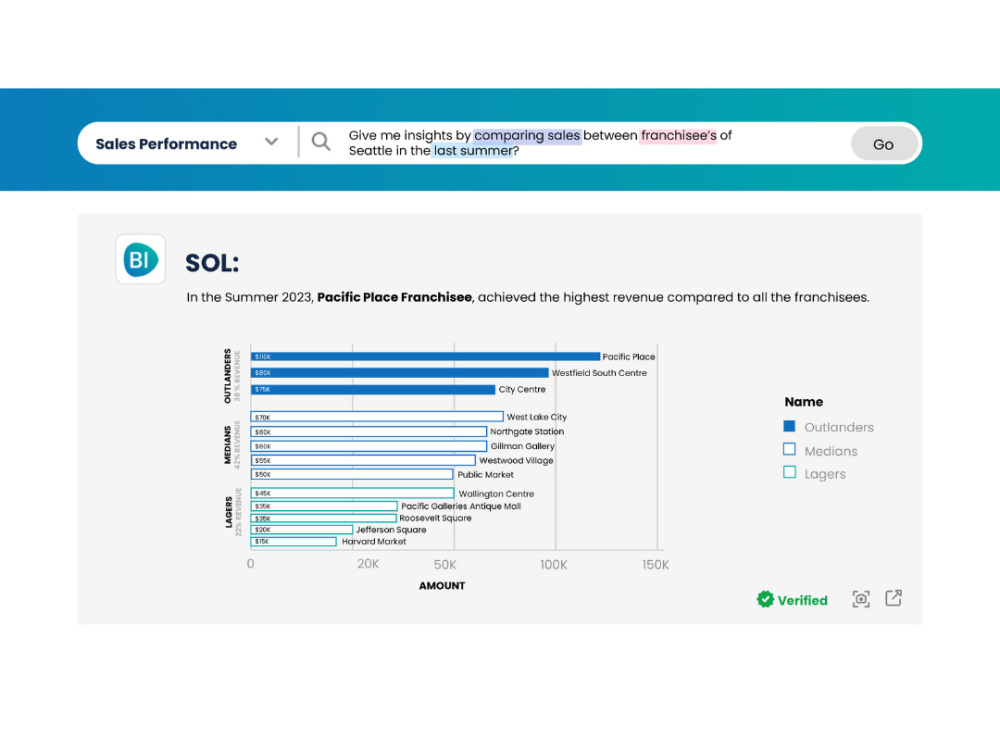Image resolution: width=1000 pixels, height=750 pixels.
Task: Click the bold 'Pacific Place Franchisee' text
Action: pyautogui.click(x=394, y=297)
